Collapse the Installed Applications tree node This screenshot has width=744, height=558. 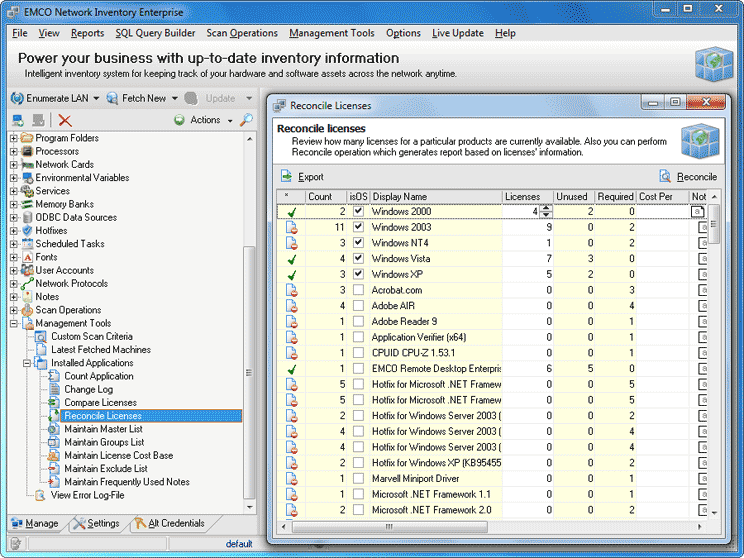click(x=29, y=363)
